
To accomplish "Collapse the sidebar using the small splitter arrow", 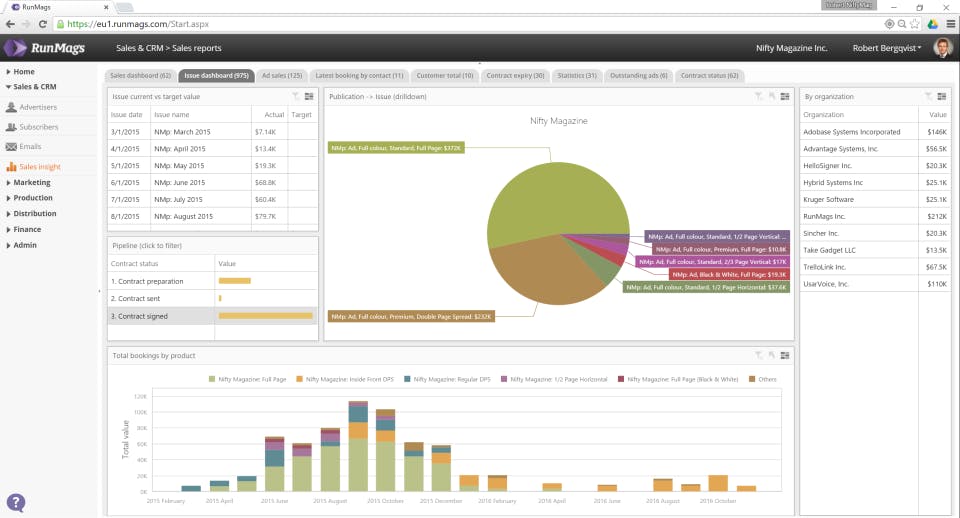I will pyautogui.click(x=100, y=291).
